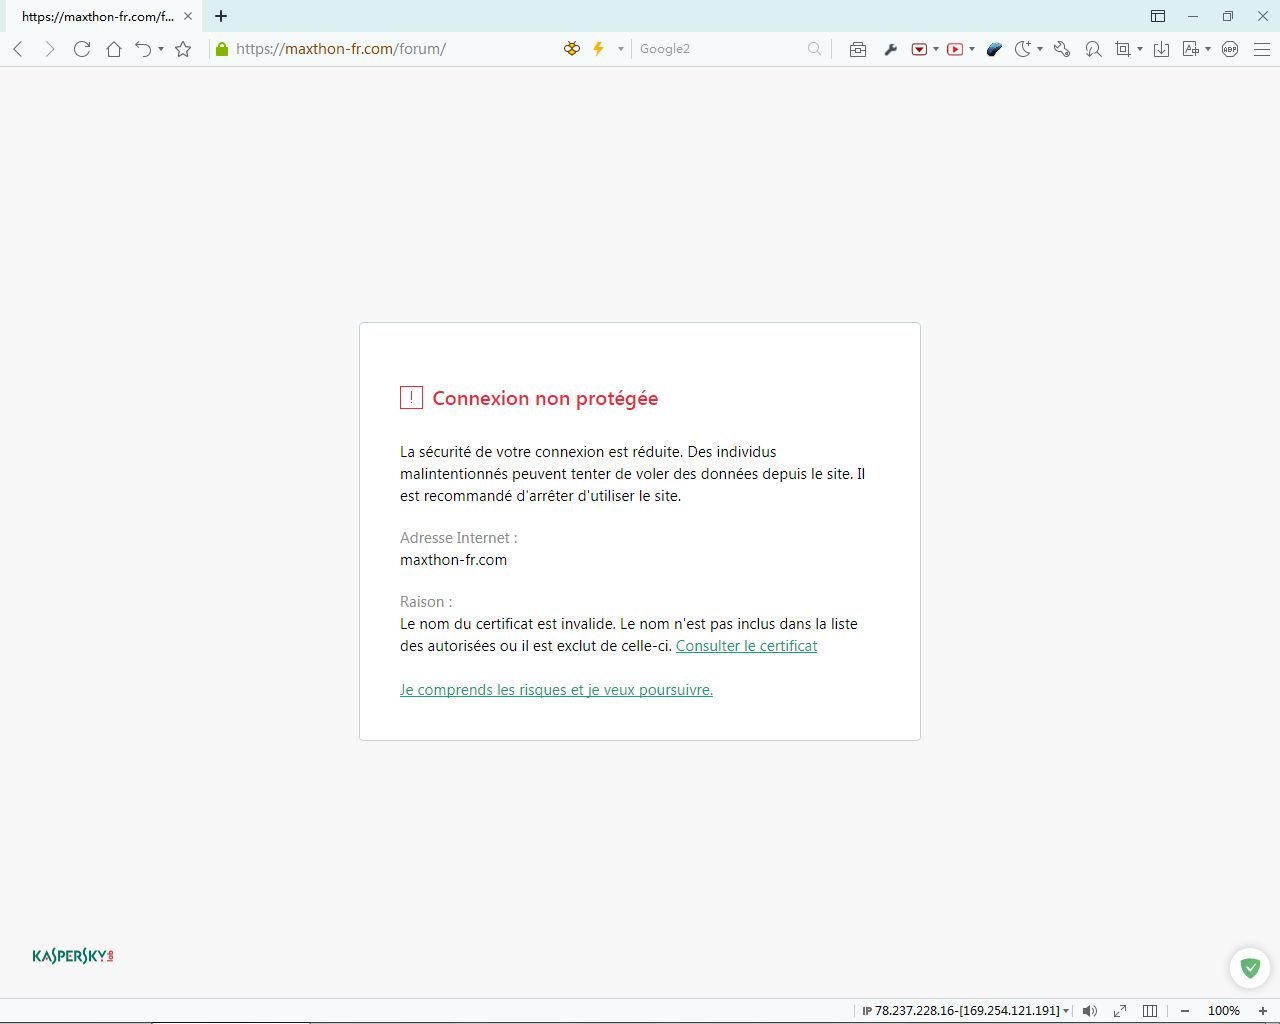The image size is (1280, 1024).
Task: Click the ABP Adblock Plus icon
Action: click(x=1230, y=49)
